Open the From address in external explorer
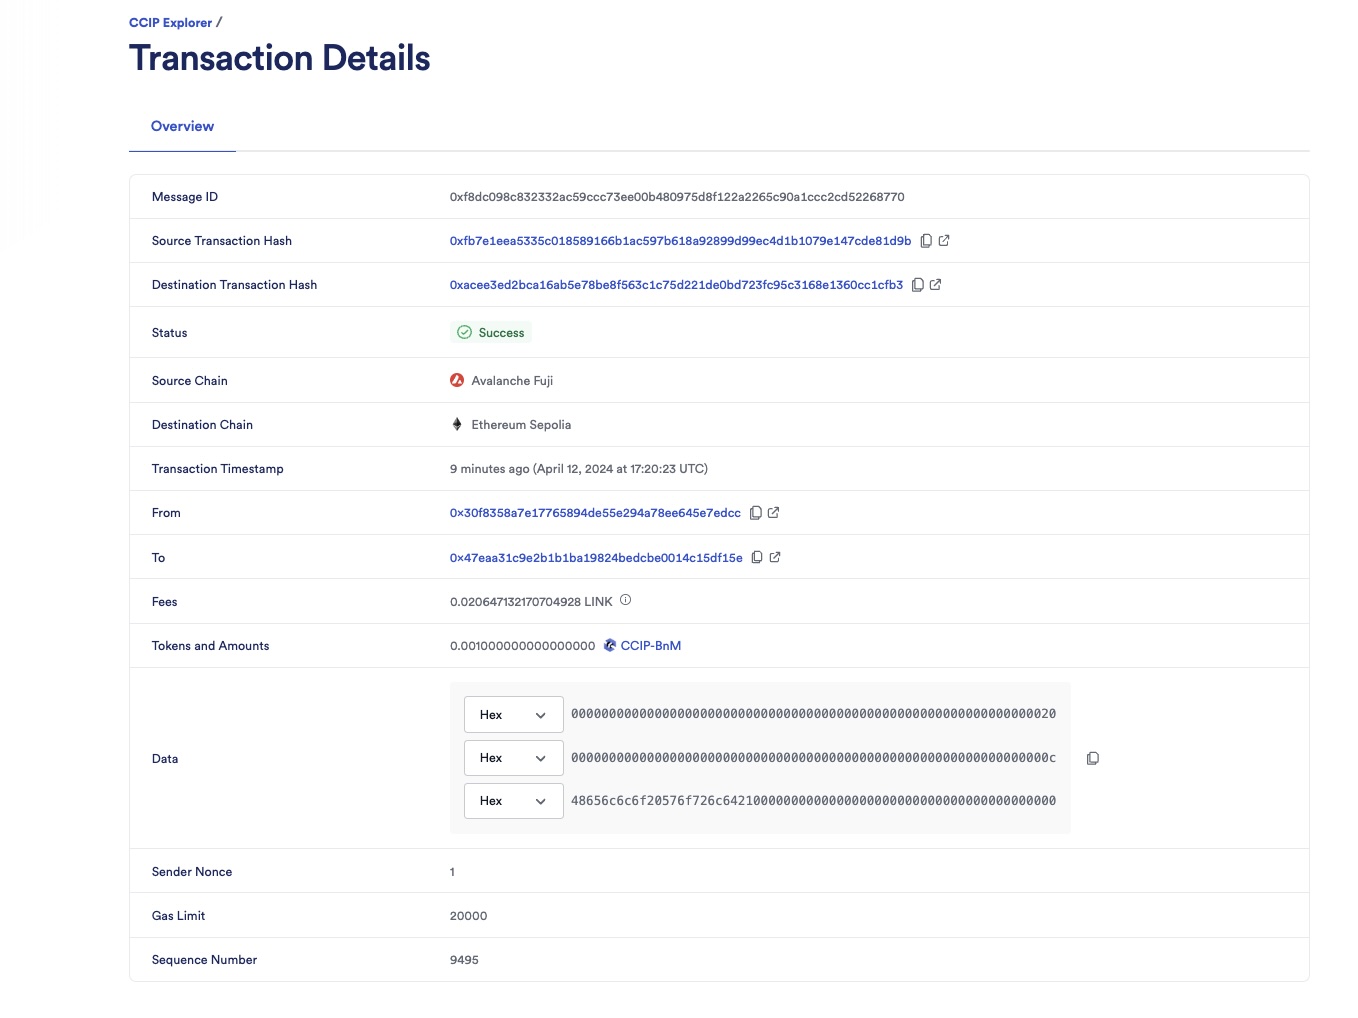The width and height of the screenshot is (1358, 1018). point(775,512)
